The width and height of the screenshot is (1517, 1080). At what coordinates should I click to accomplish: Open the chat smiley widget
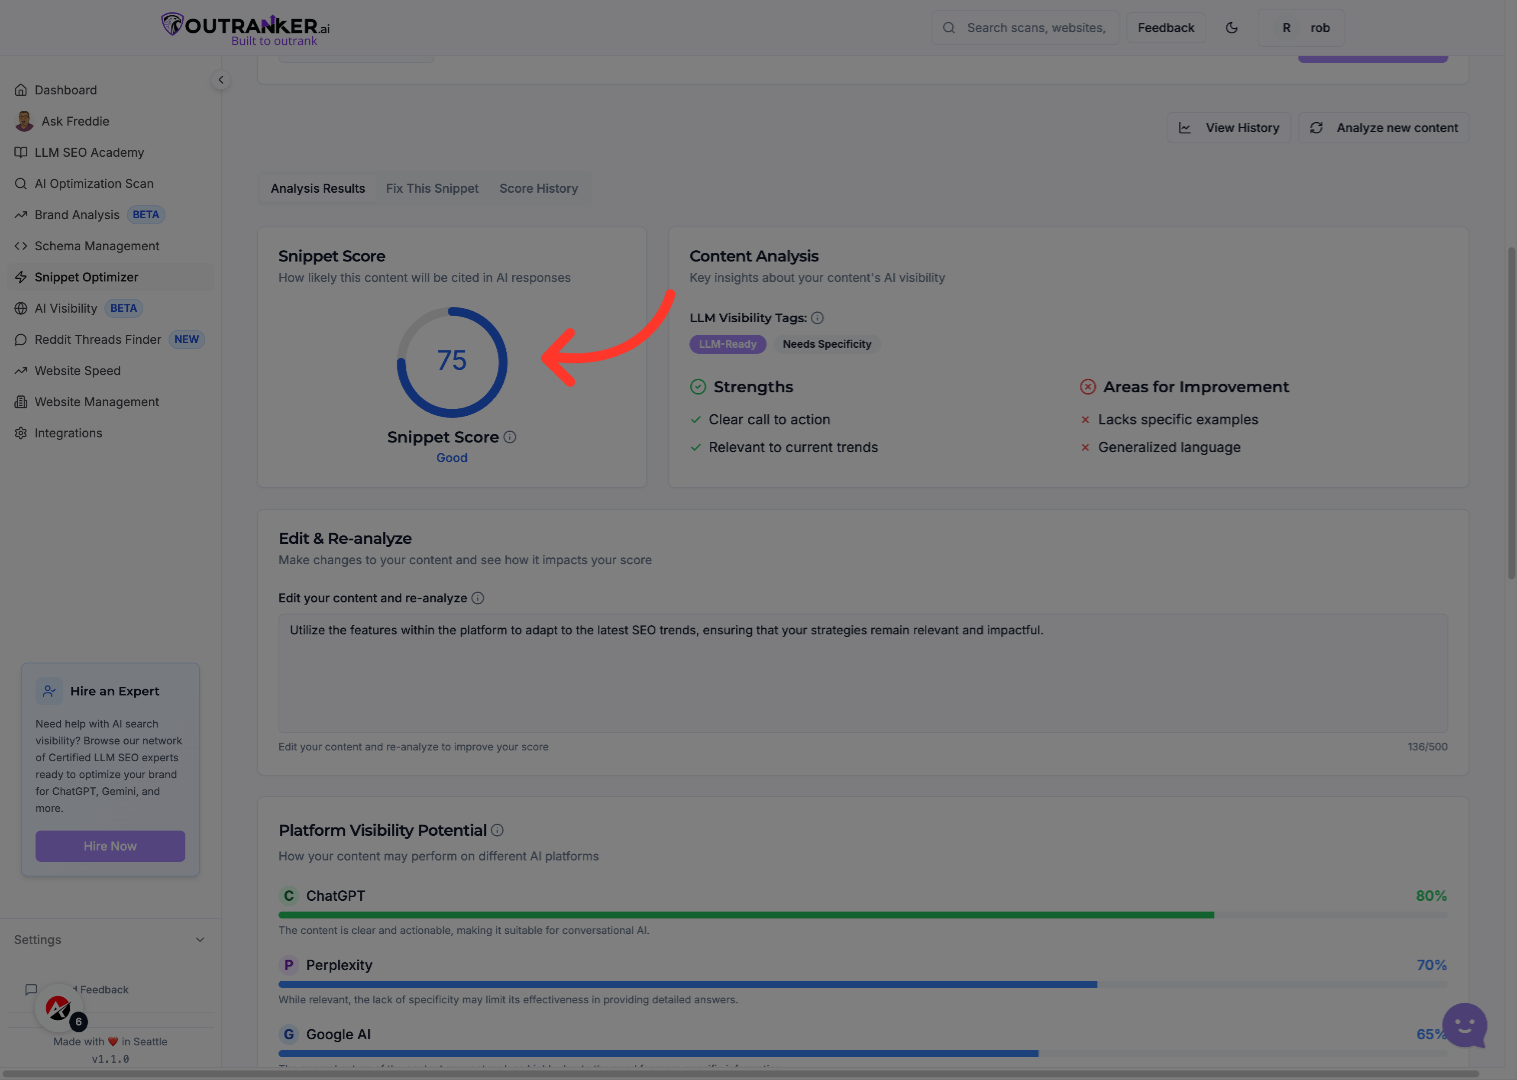click(x=1465, y=1025)
